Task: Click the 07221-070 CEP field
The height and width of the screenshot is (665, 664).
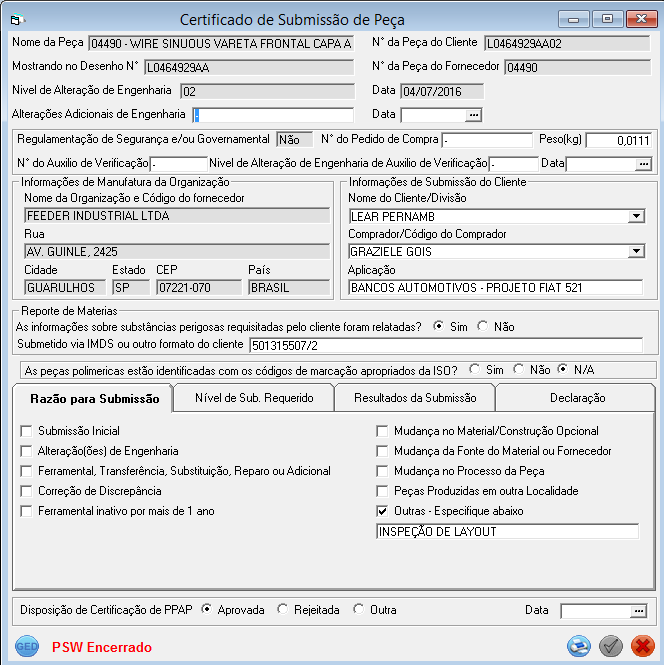Action: [x=199, y=288]
